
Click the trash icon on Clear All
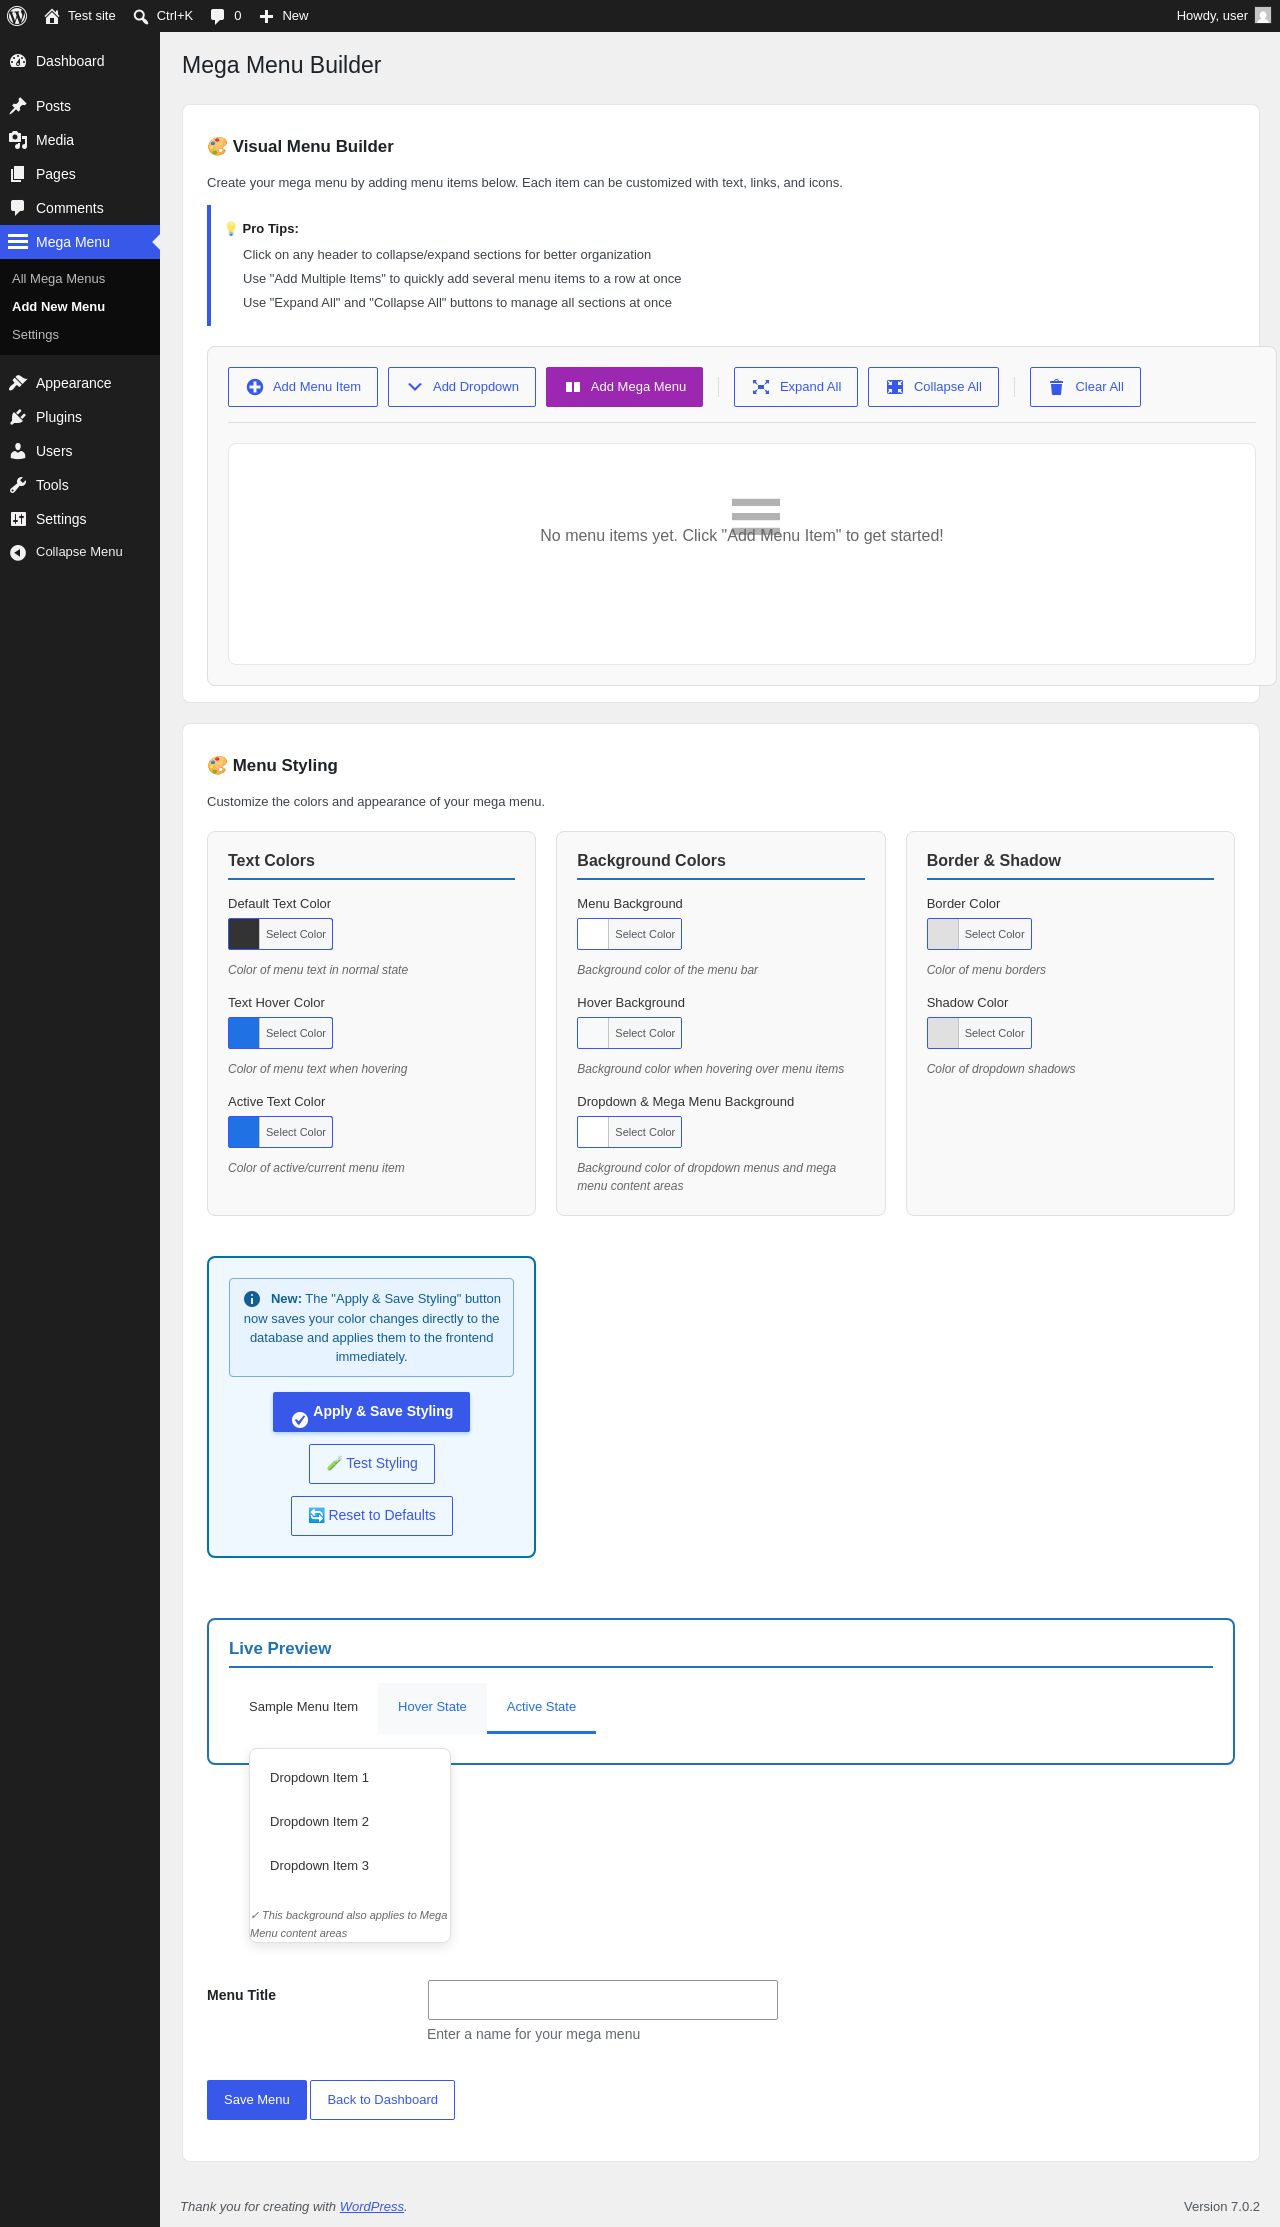pyautogui.click(x=1056, y=387)
